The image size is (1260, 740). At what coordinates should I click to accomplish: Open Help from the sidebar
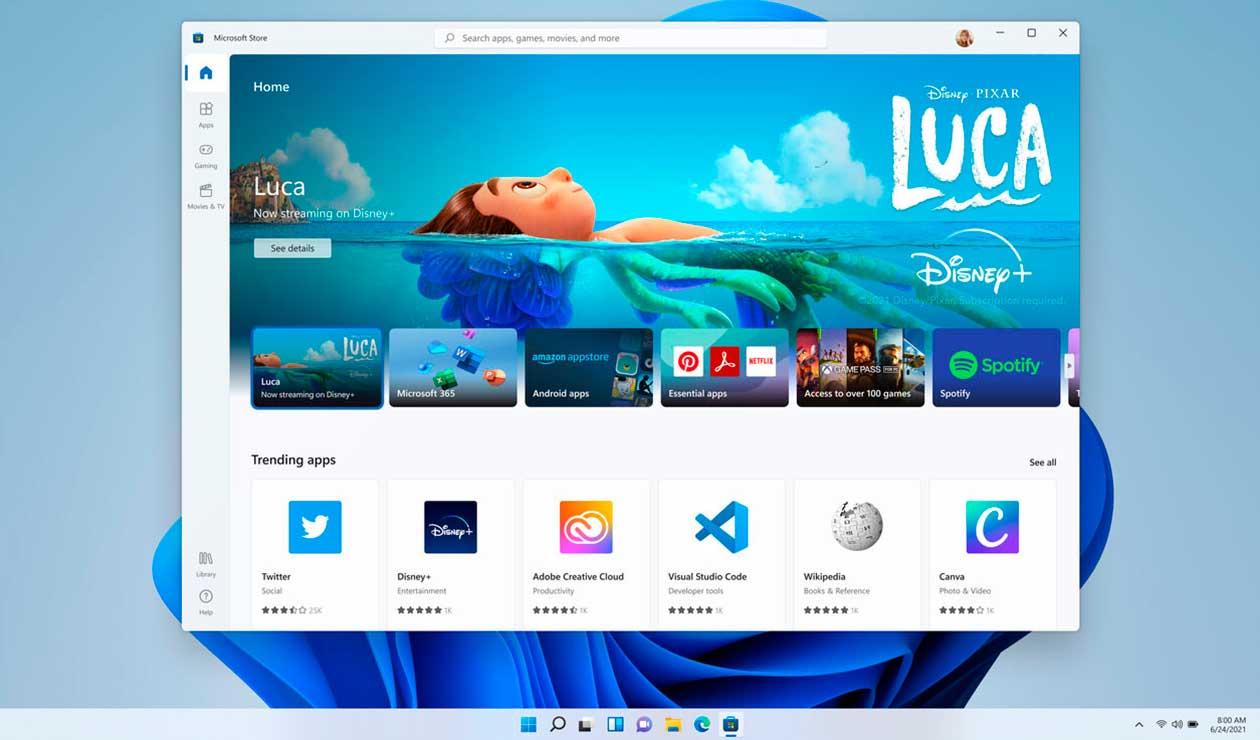(206, 602)
